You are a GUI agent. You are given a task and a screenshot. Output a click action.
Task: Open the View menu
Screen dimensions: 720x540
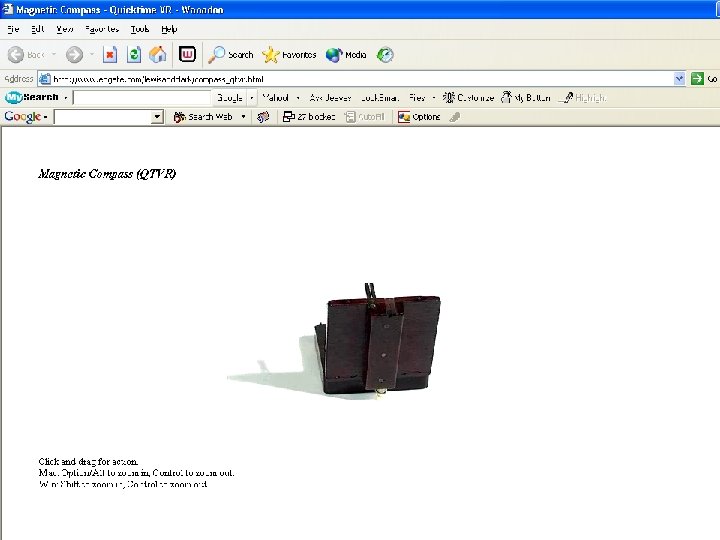click(x=65, y=29)
